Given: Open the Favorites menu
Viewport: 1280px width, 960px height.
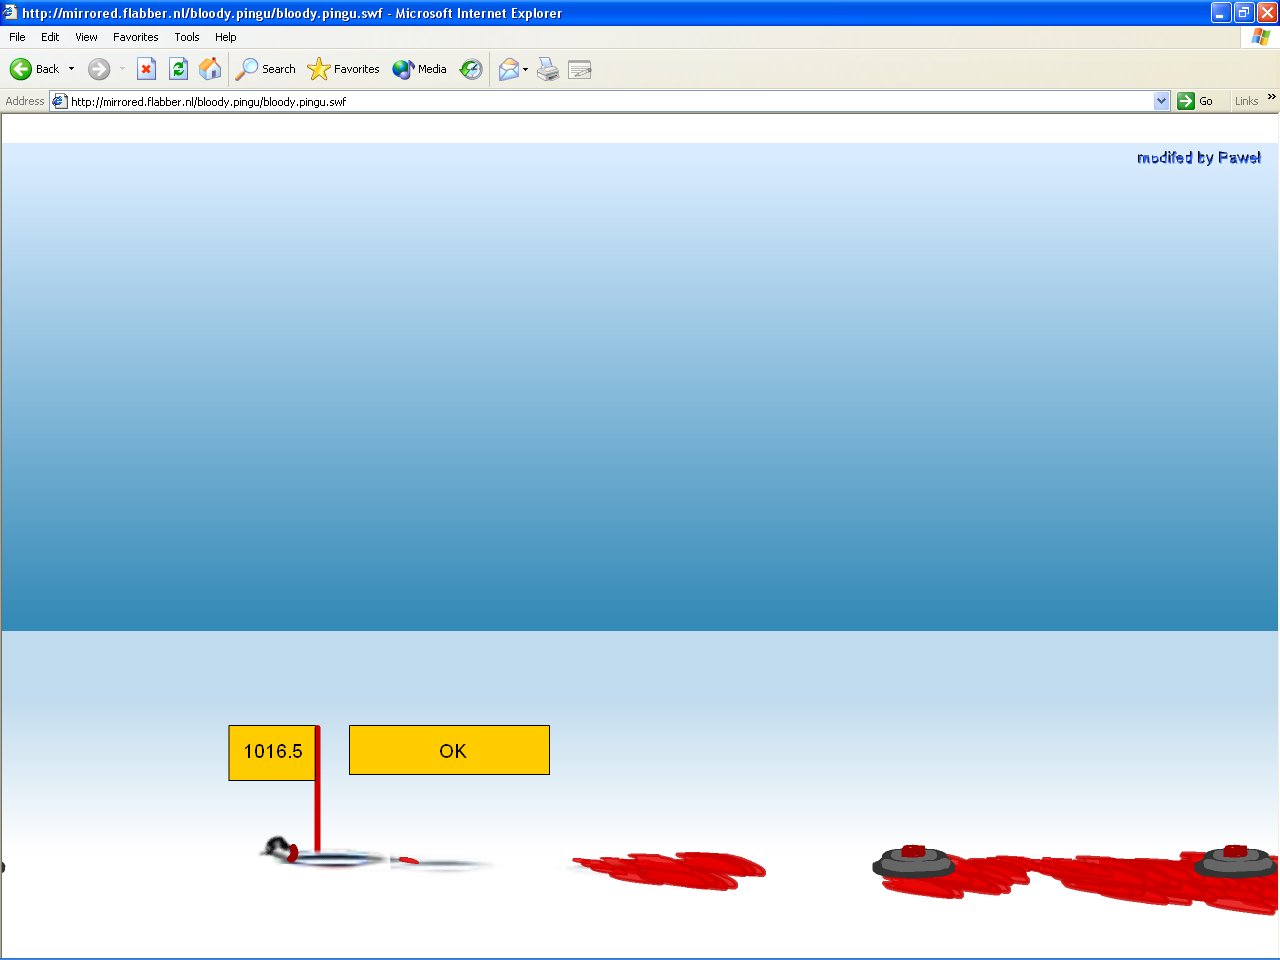Looking at the screenshot, I should tap(135, 37).
